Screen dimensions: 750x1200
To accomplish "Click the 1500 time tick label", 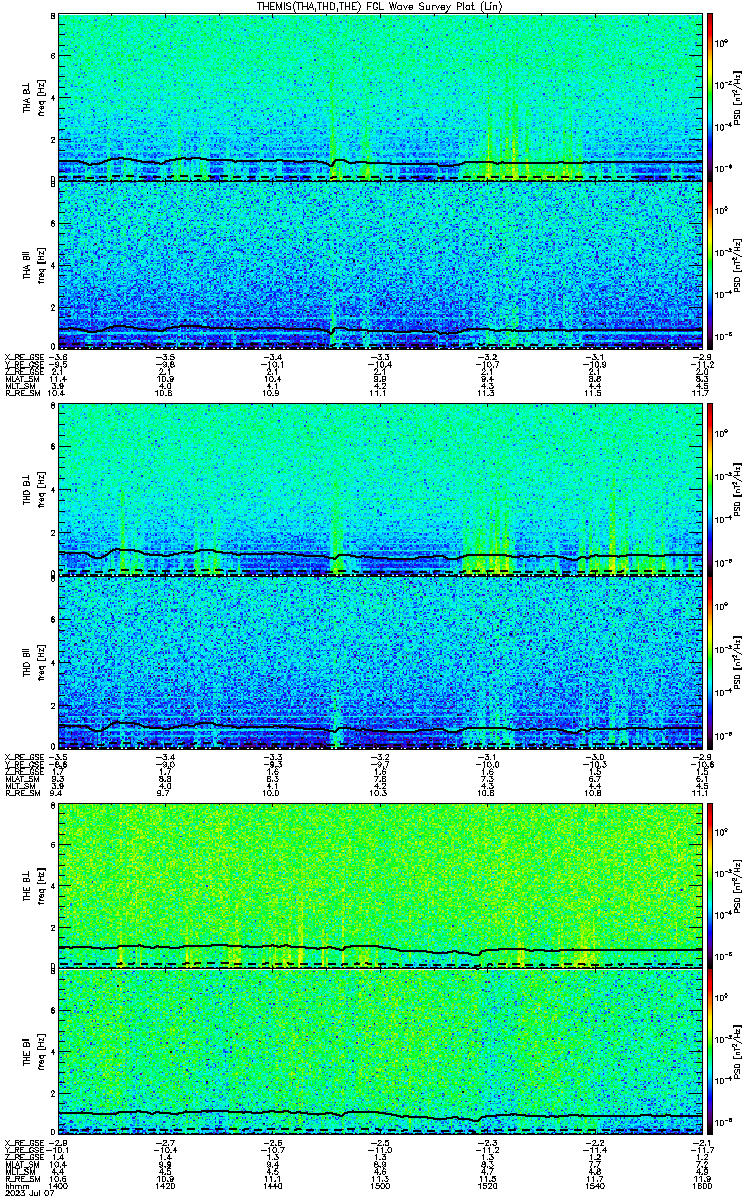I will point(381,1187).
